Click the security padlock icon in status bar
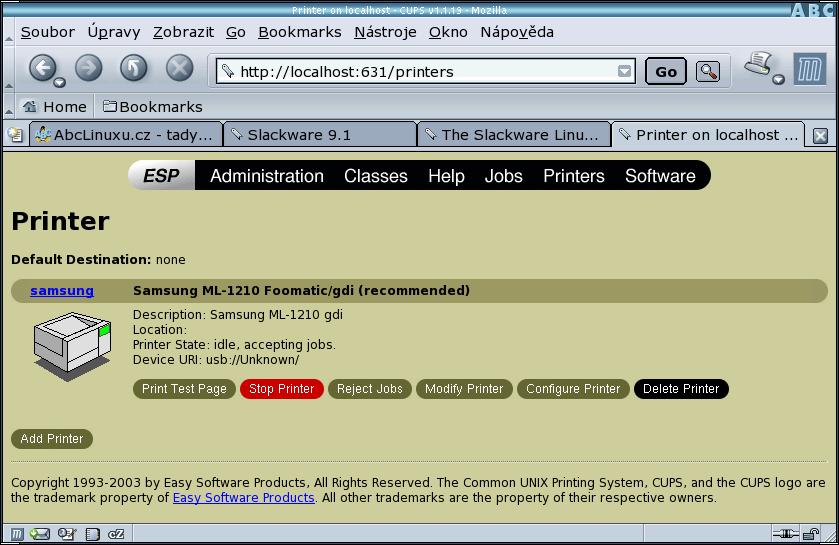Screen dimensions: 839x545 [811, 533]
